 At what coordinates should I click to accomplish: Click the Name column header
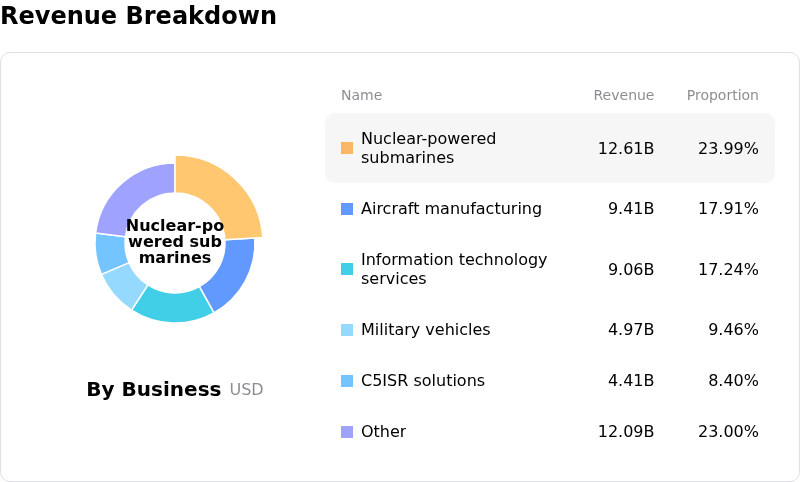(x=361, y=96)
